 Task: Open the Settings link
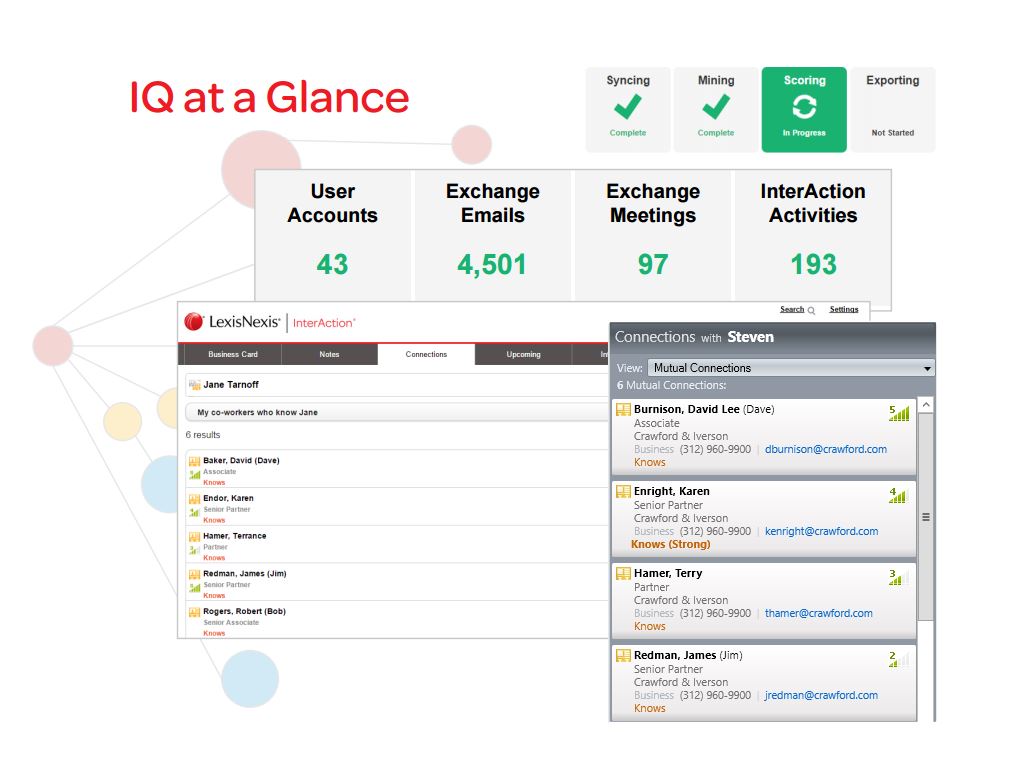click(x=844, y=309)
